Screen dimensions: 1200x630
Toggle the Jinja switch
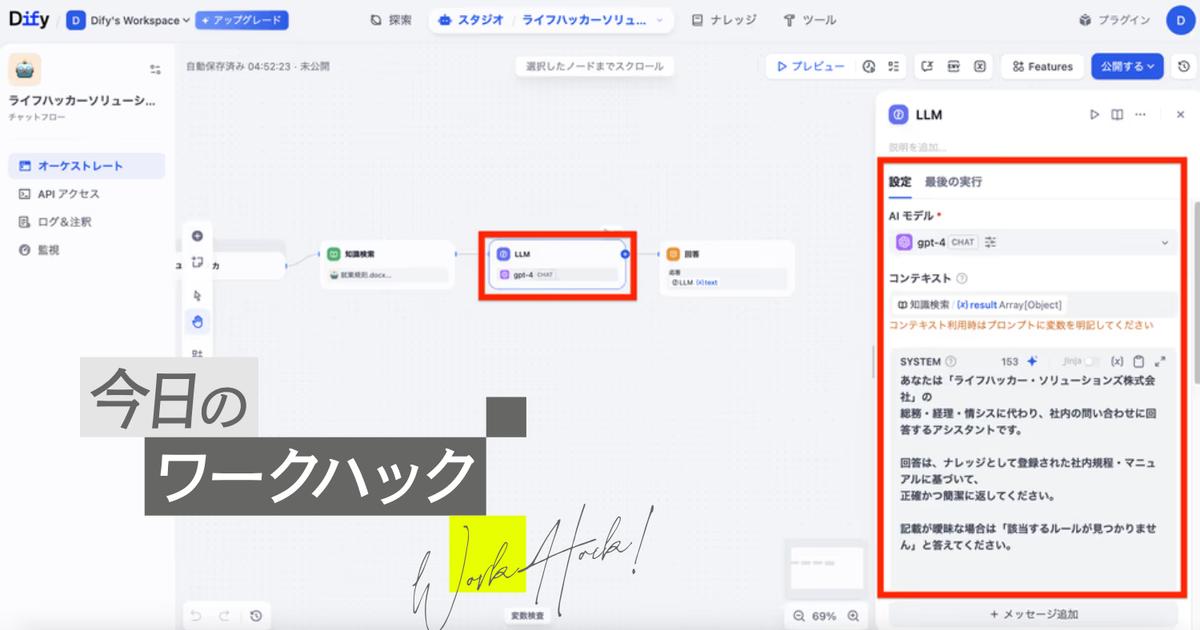coord(1093,362)
